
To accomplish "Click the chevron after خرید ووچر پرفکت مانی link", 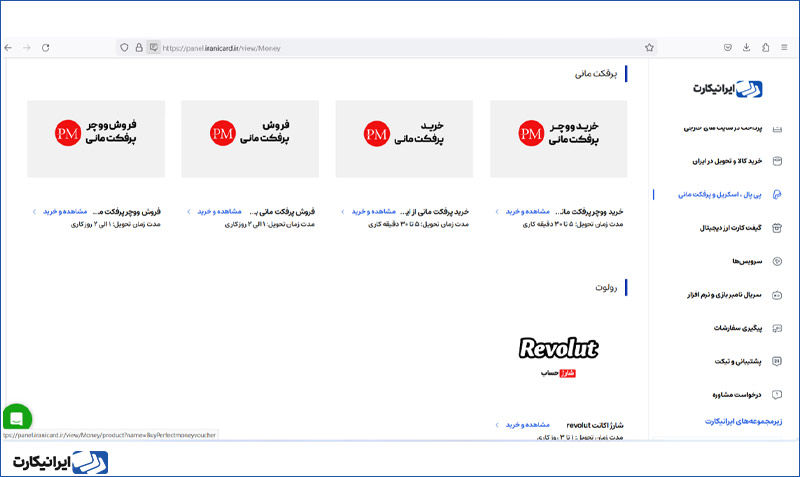I will point(497,211).
